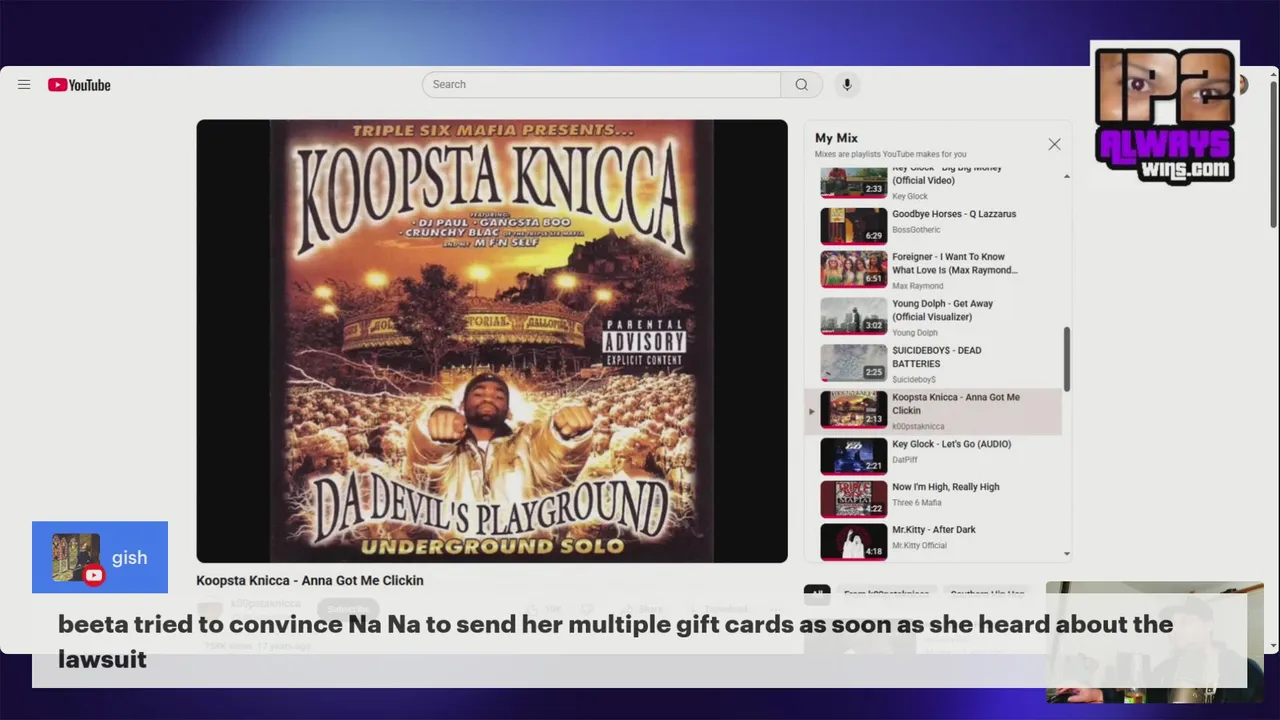Click 'k00pstaknicca' channel name in playlist
Screen dimensions: 1280x720
point(918,427)
